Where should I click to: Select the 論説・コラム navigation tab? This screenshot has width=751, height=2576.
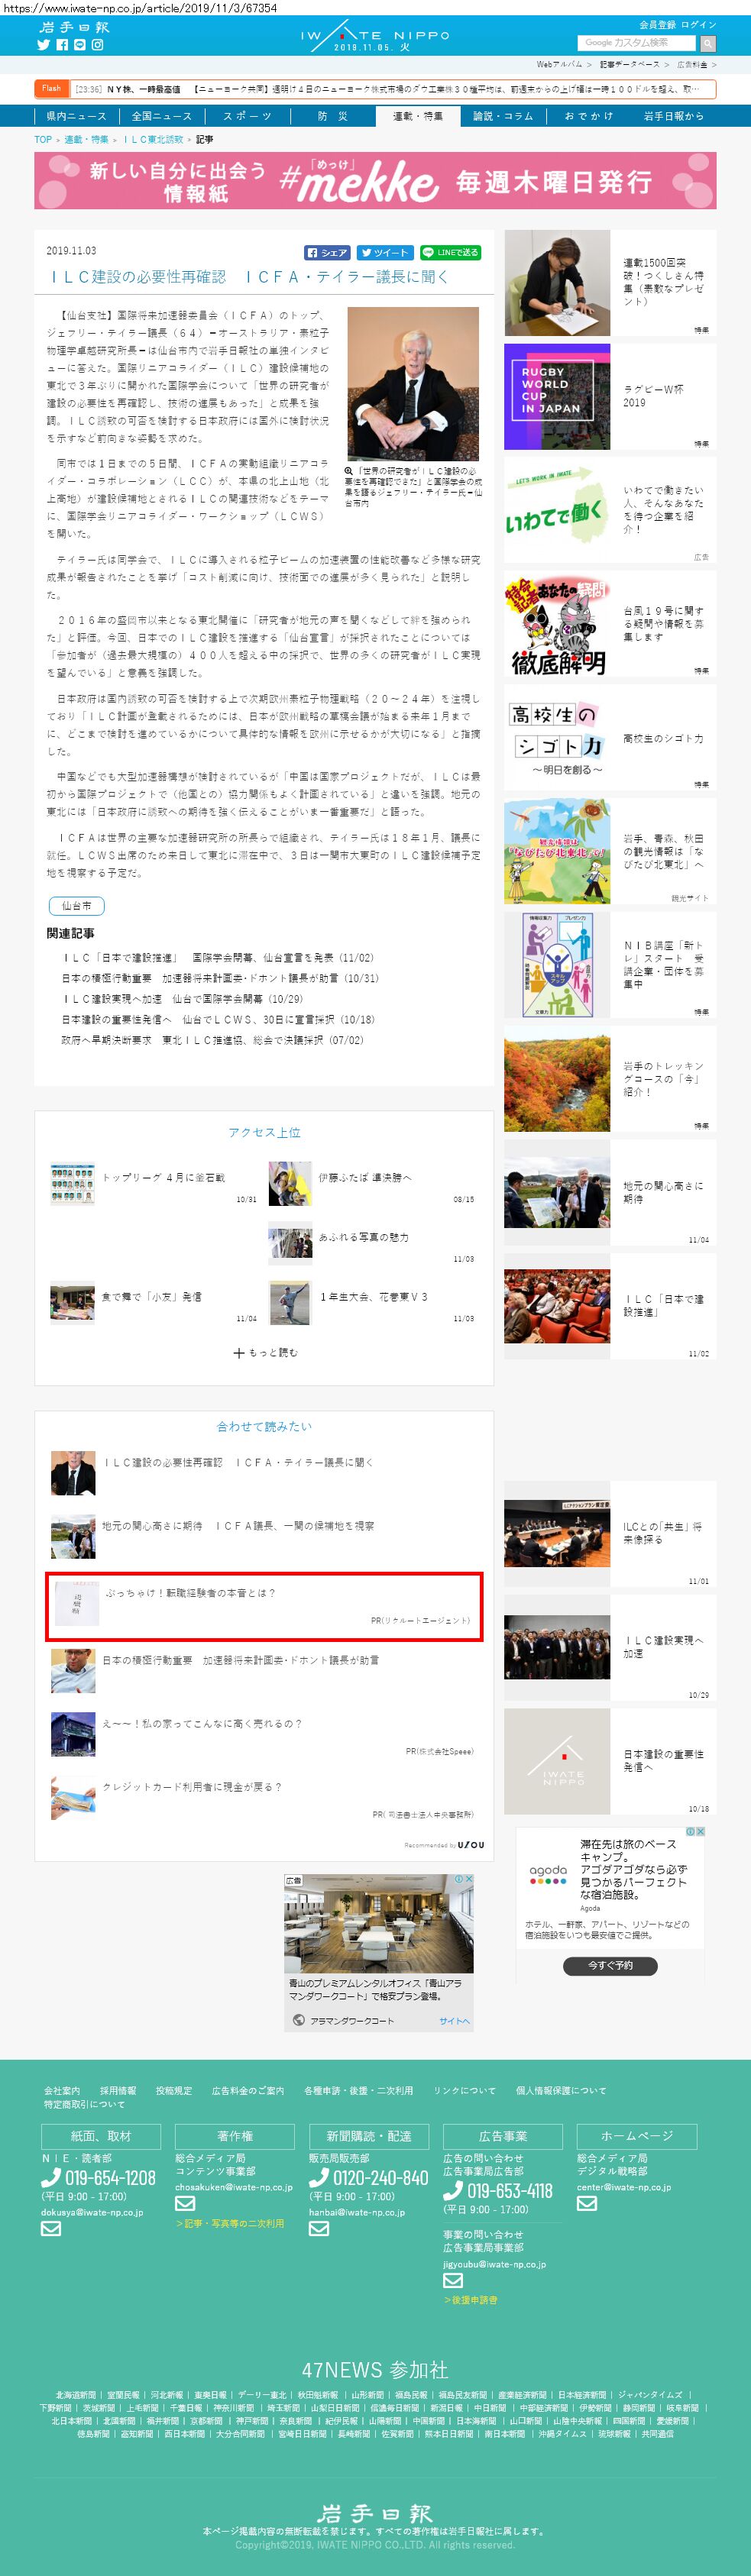[503, 116]
